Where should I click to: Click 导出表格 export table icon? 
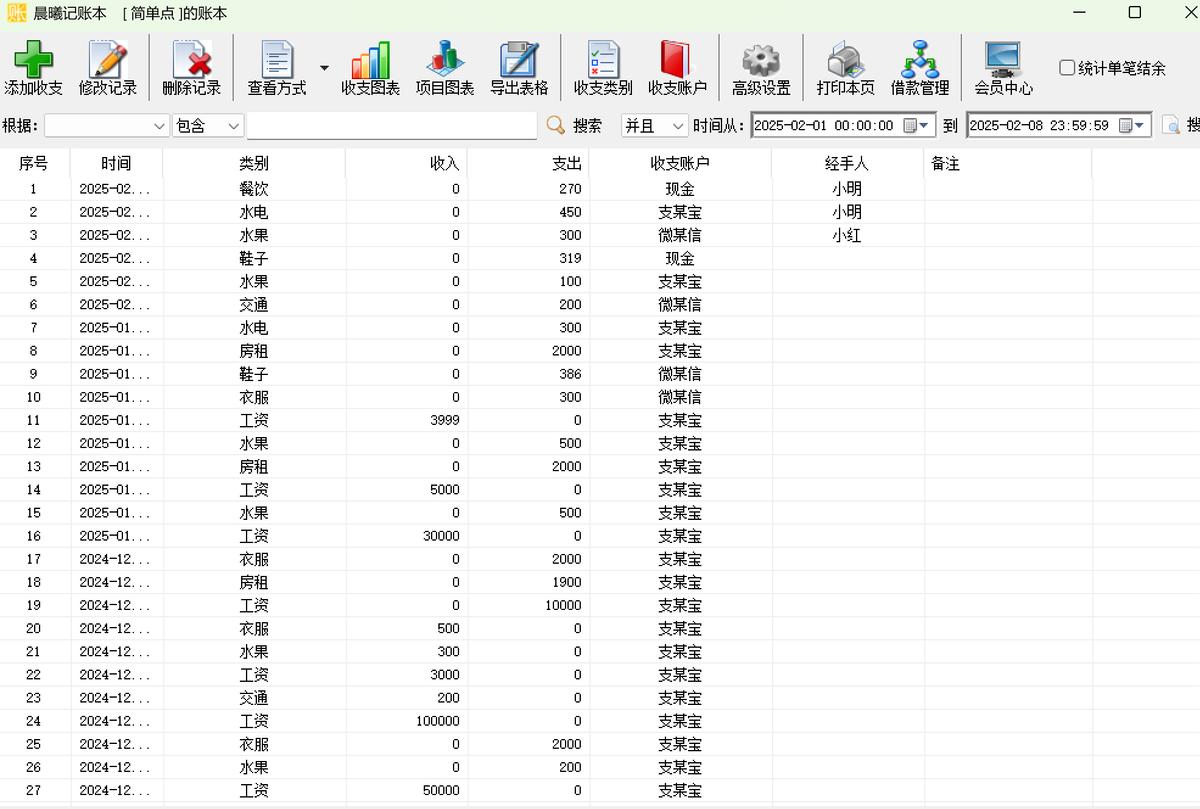pos(519,59)
